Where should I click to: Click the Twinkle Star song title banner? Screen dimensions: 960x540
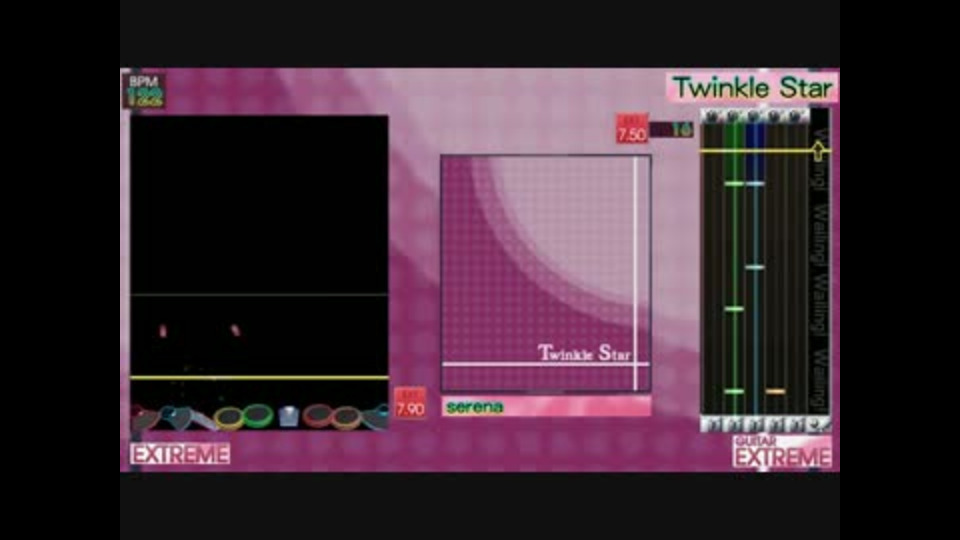coord(752,88)
